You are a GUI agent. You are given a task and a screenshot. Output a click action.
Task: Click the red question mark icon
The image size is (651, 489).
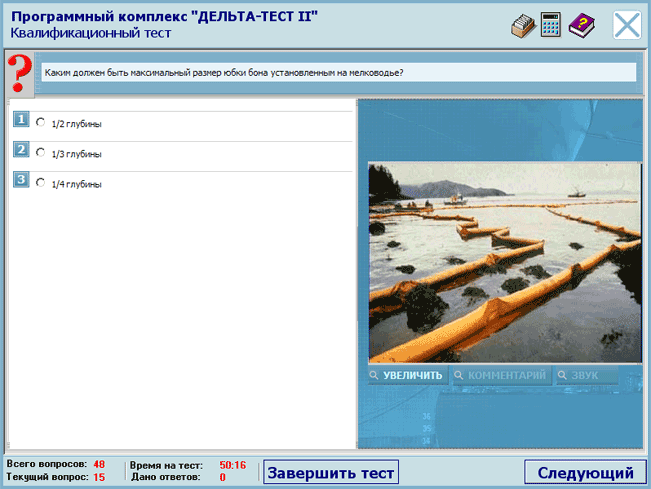click(20, 73)
